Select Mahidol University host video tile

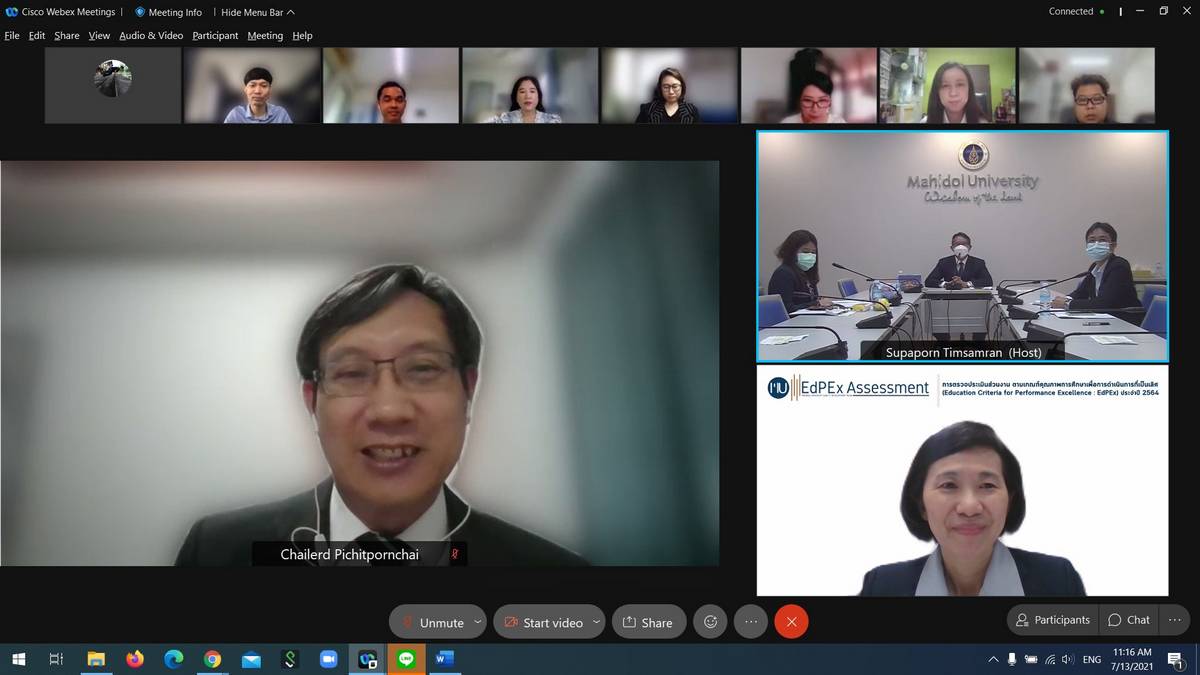[962, 246]
